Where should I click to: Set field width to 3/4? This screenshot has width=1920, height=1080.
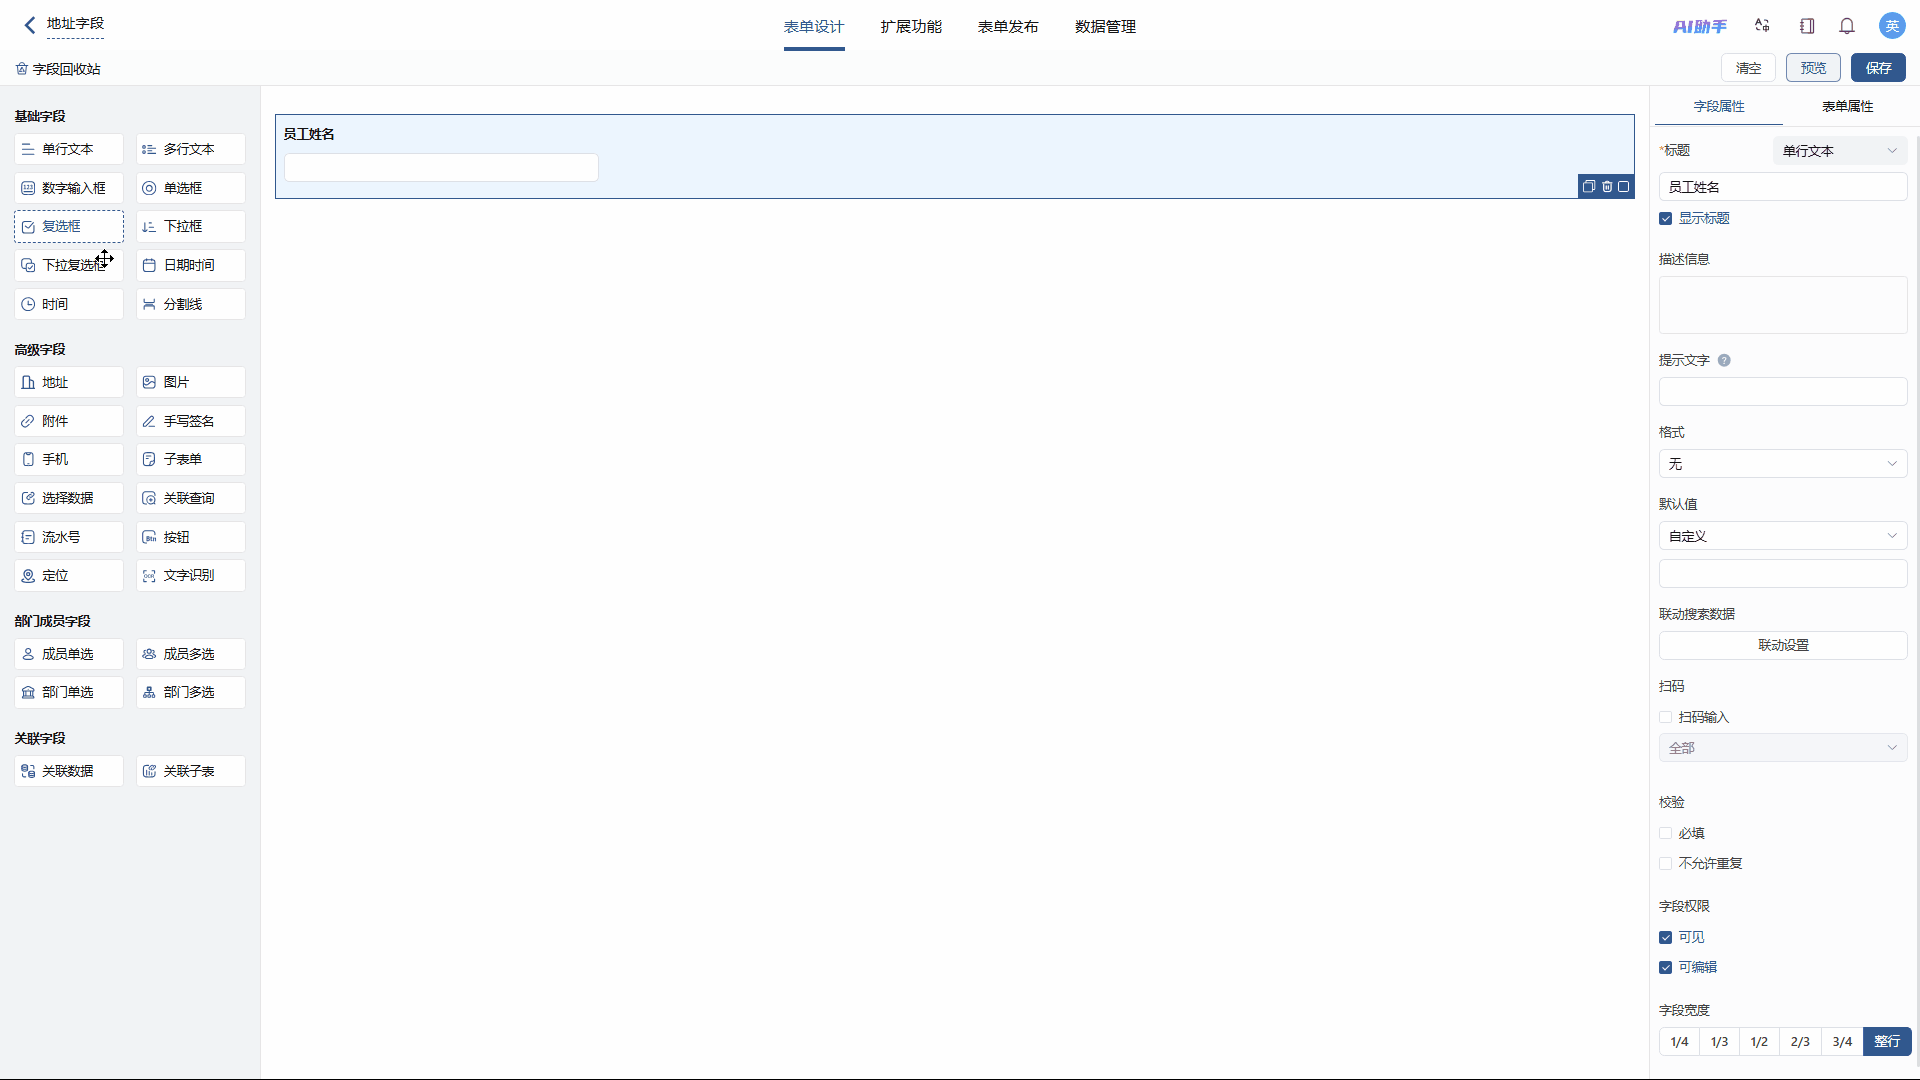tap(1842, 1042)
